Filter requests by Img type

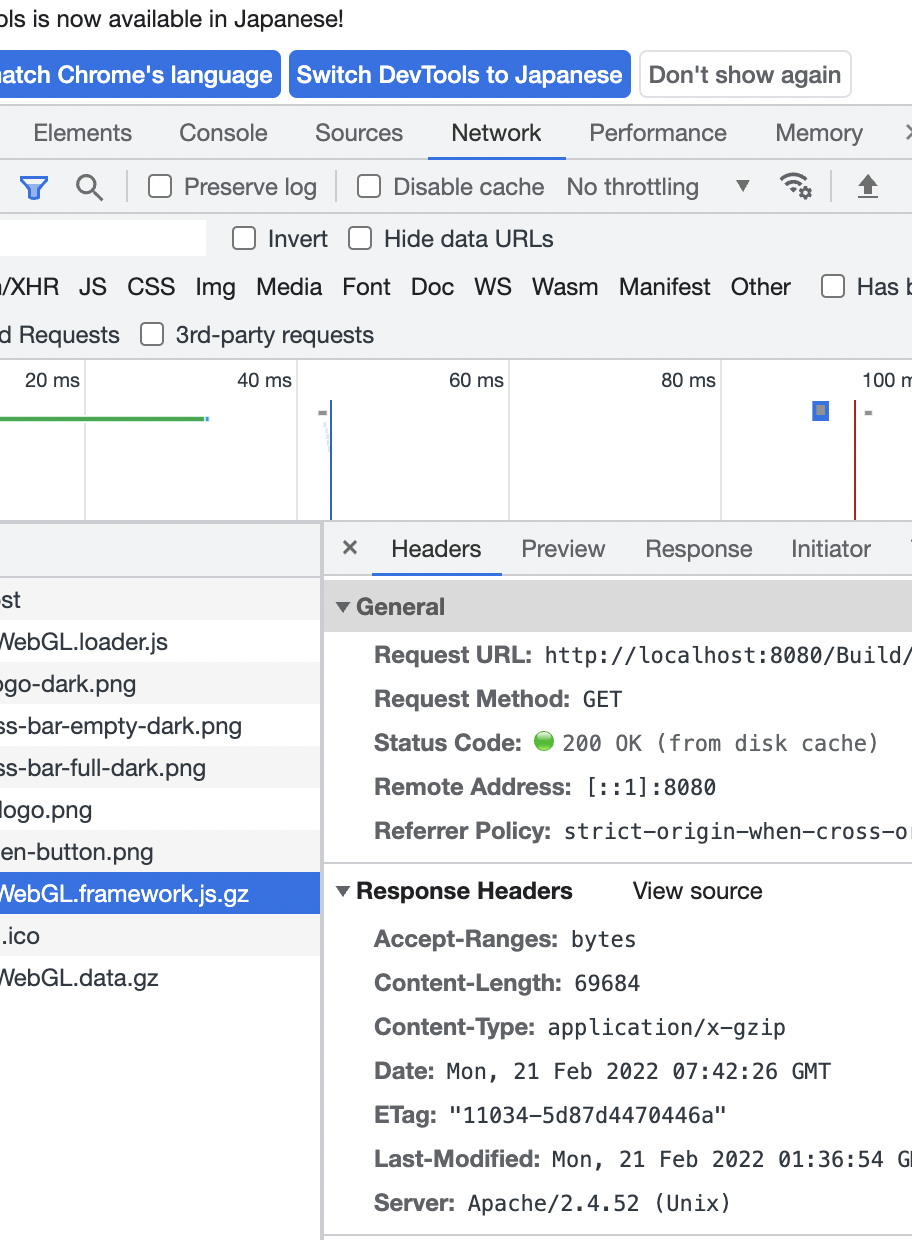215,287
